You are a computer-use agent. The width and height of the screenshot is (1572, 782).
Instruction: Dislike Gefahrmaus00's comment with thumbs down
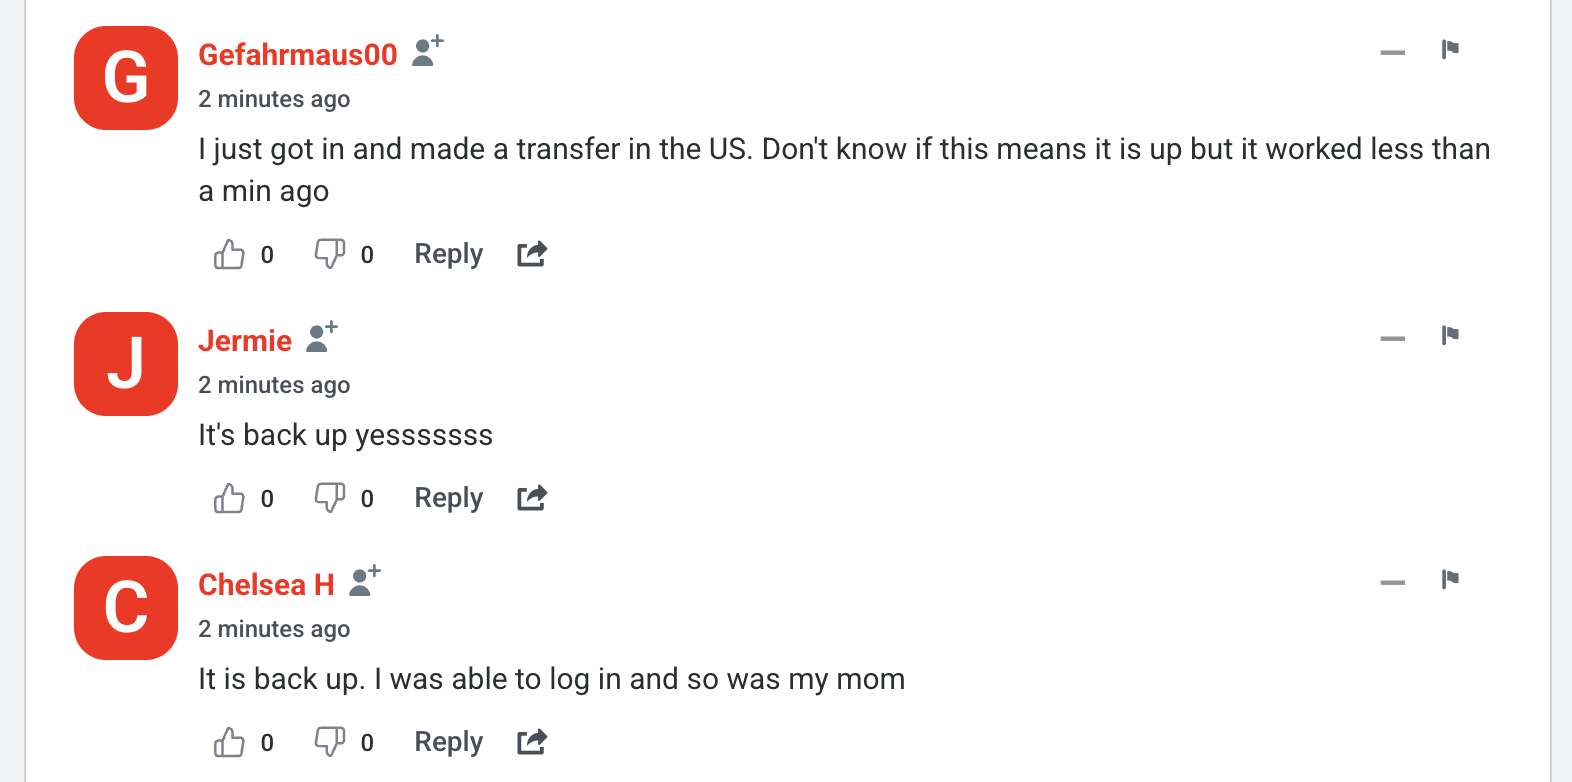coord(330,254)
